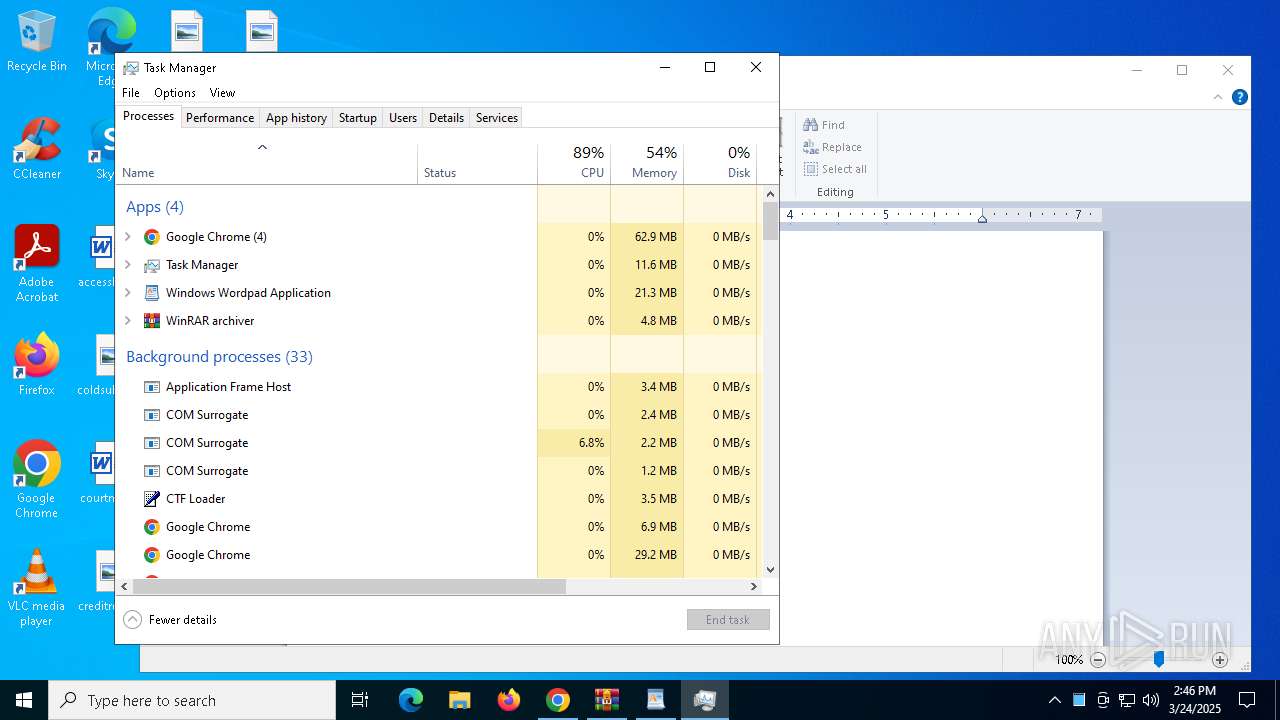Sort processes by the Disk column
The height and width of the screenshot is (720, 1280).
pos(720,164)
